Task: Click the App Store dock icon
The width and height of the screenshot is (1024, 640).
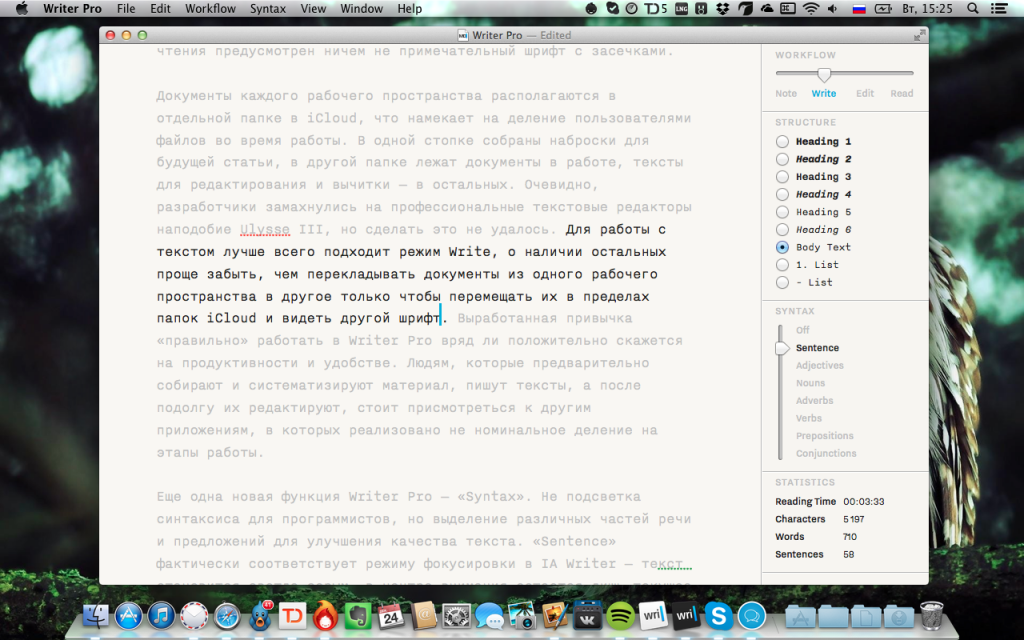Action: pos(129,615)
